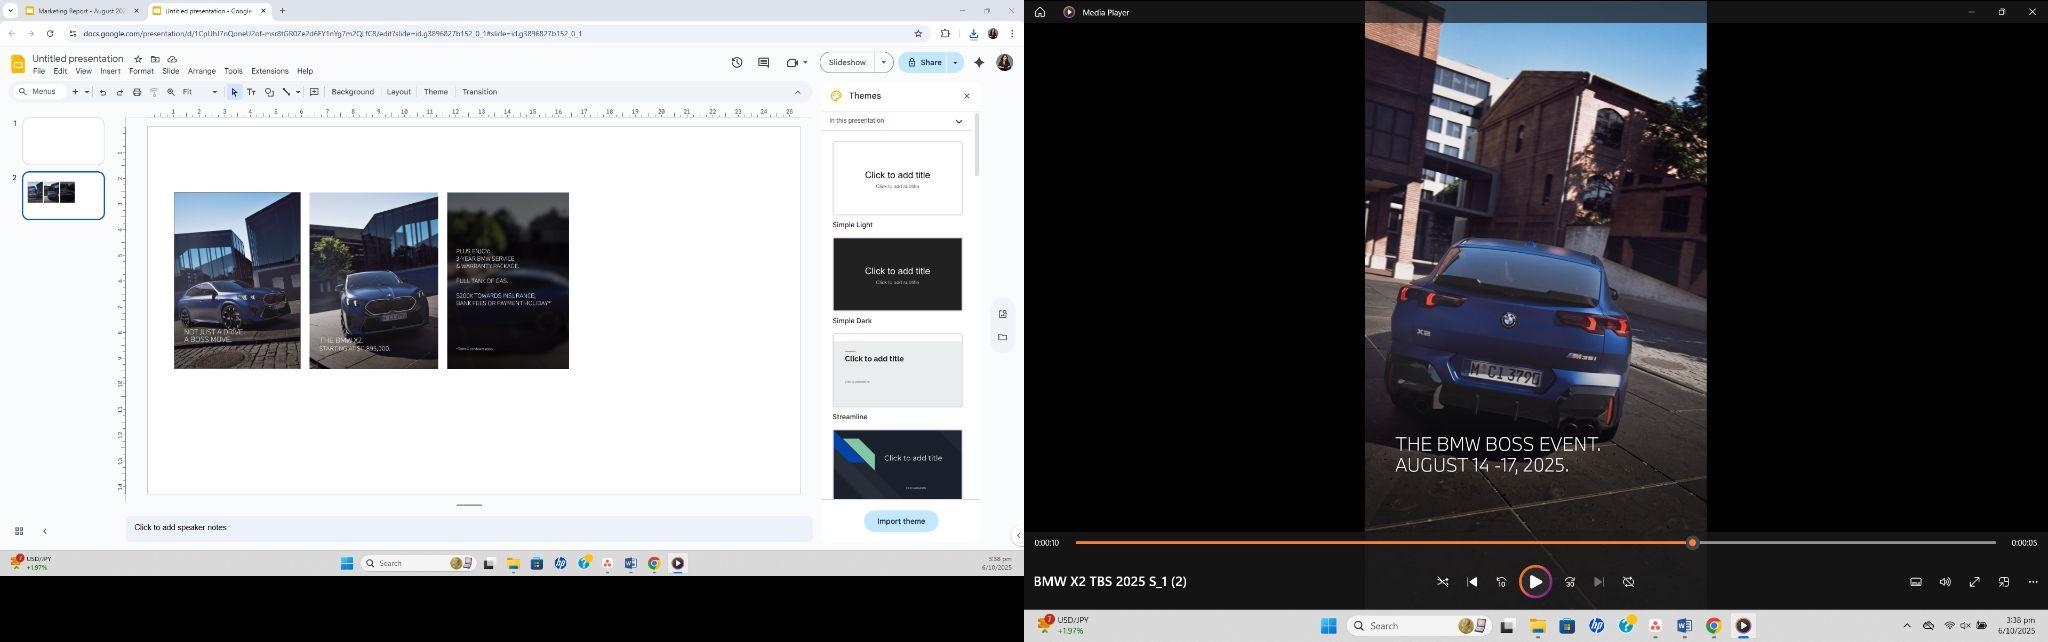Click the Undo arrow in toolbar
This screenshot has width=2048, height=642.
tap(103, 92)
